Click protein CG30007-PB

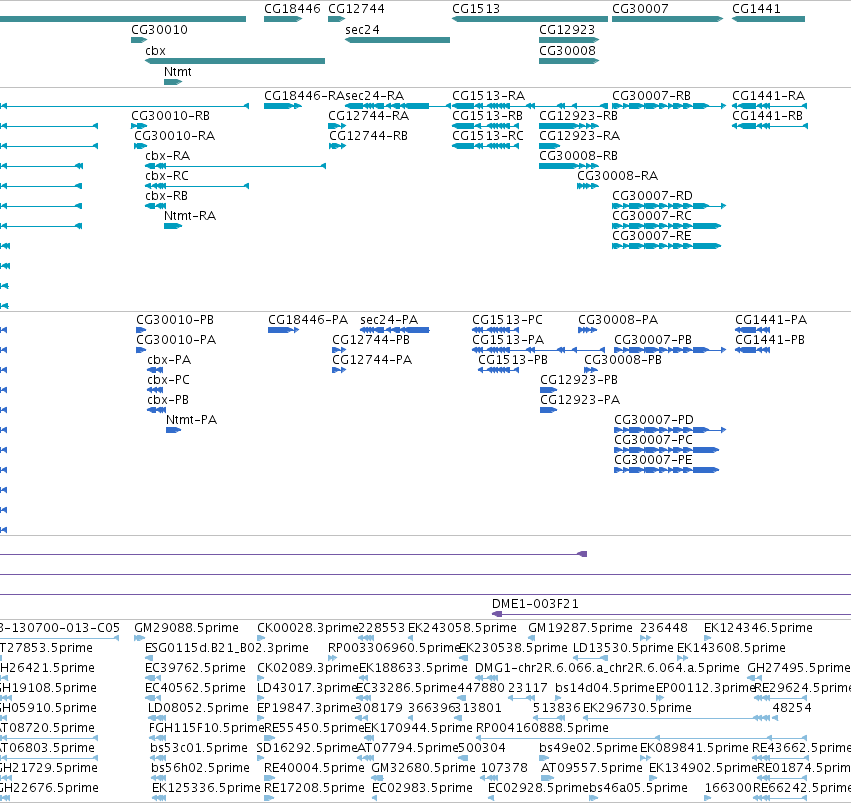(x=653, y=340)
